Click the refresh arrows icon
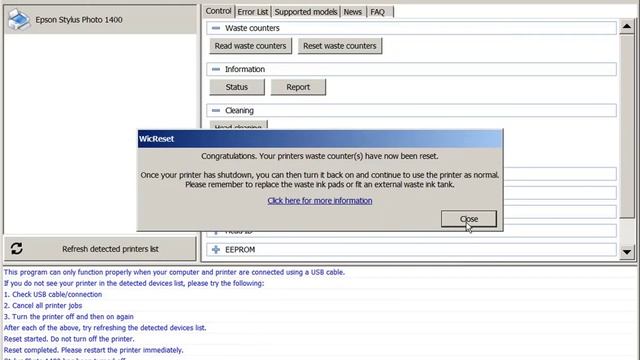Viewport: 640px width, 360px height. coord(17,248)
